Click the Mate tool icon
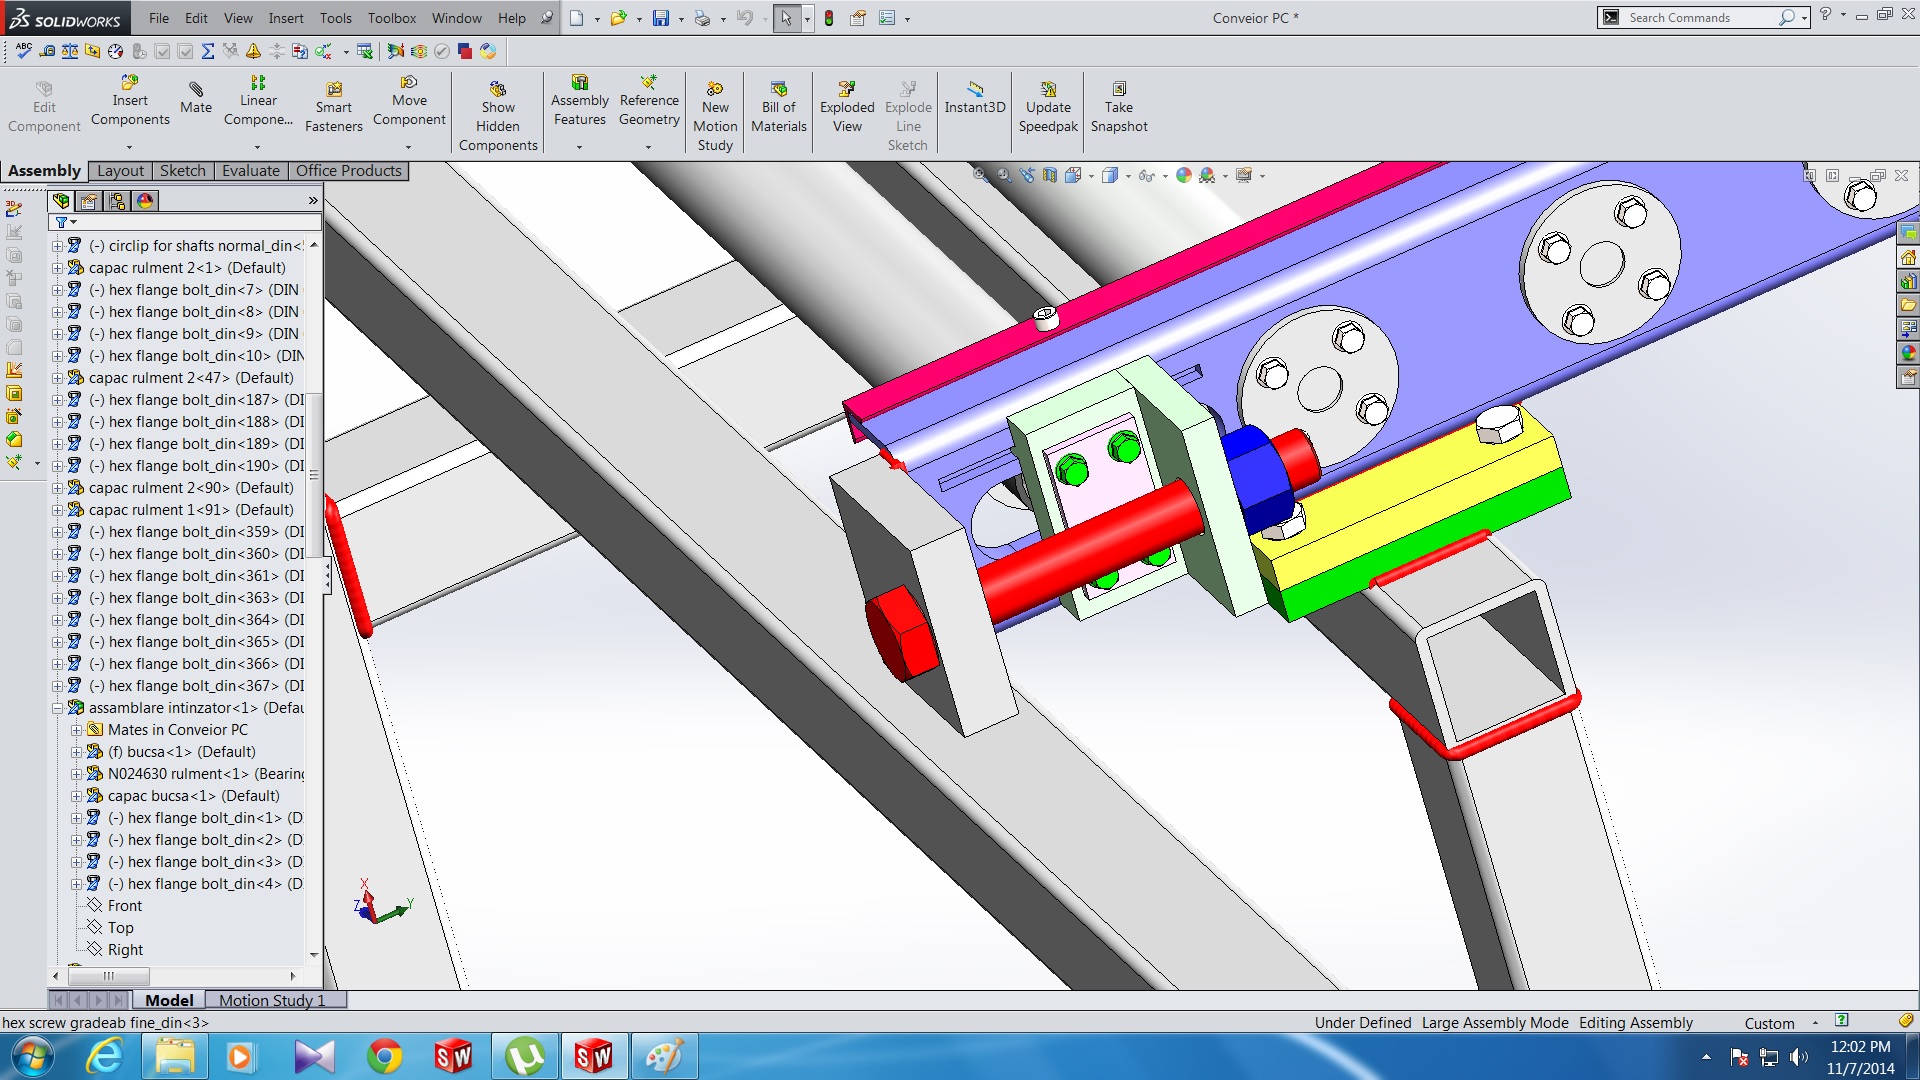Image resolution: width=1920 pixels, height=1080 pixels. pyautogui.click(x=196, y=90)
